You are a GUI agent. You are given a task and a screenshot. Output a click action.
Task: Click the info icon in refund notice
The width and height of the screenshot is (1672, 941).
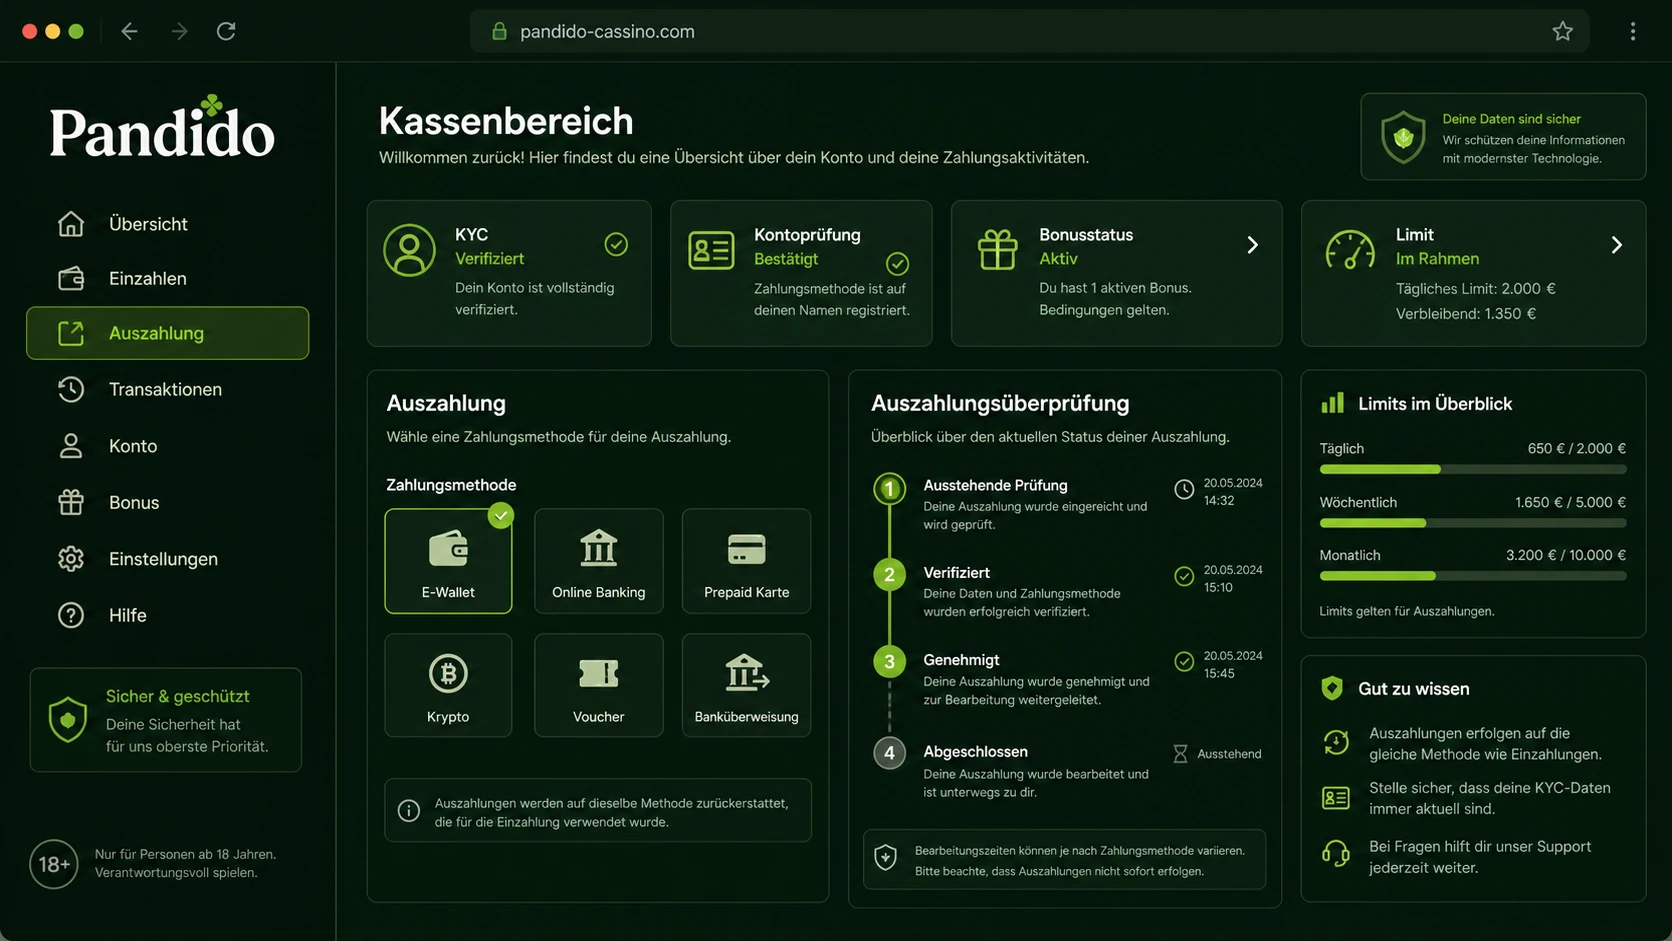(409, 811)
